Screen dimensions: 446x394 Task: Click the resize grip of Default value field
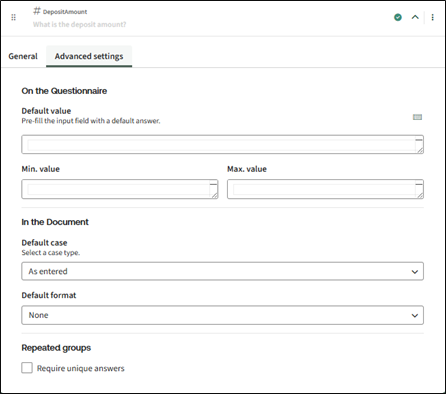420,150
